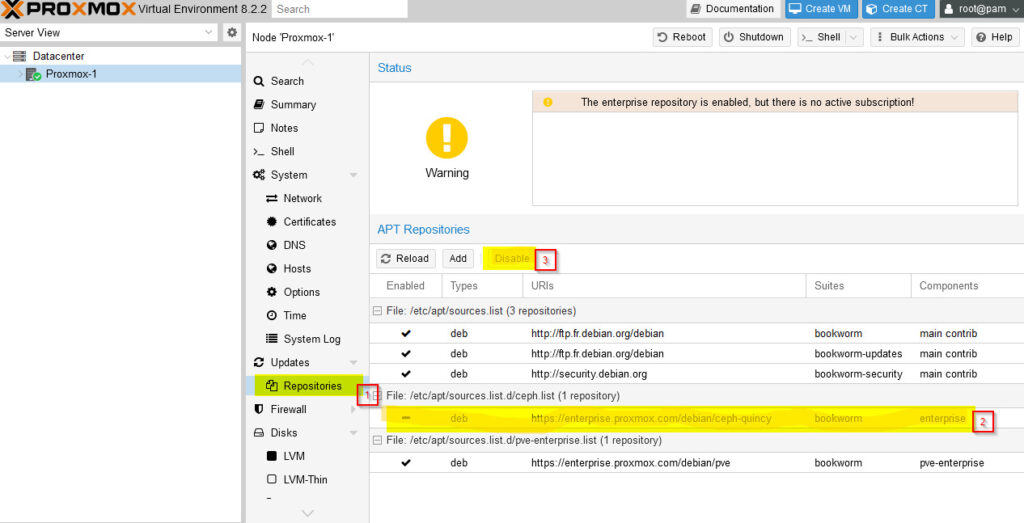Select the Disks menu item
This screenshot has width=1024, height=523.
pyautogui.click(x=283, y=433)
